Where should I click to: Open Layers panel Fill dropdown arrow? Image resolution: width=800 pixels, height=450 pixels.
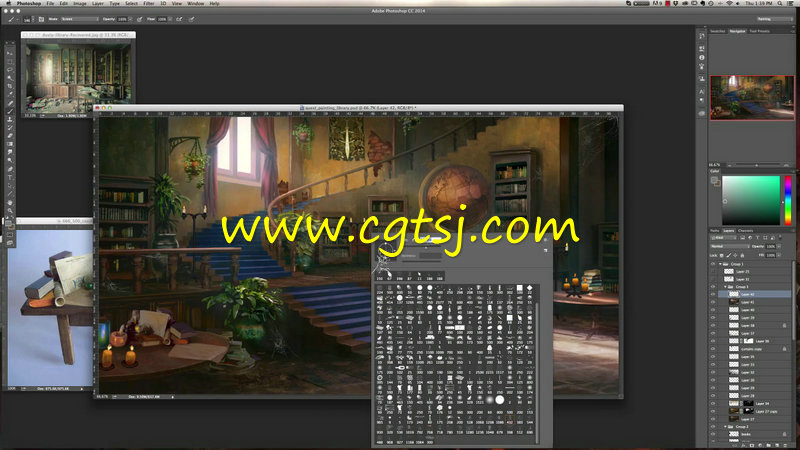coord(780,255)
